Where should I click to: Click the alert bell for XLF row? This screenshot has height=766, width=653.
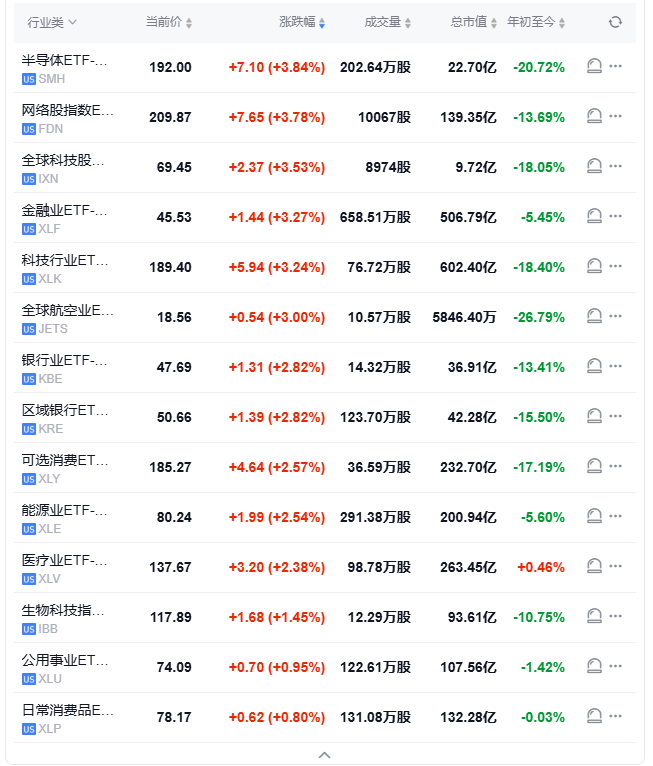[x=594, y=217]
